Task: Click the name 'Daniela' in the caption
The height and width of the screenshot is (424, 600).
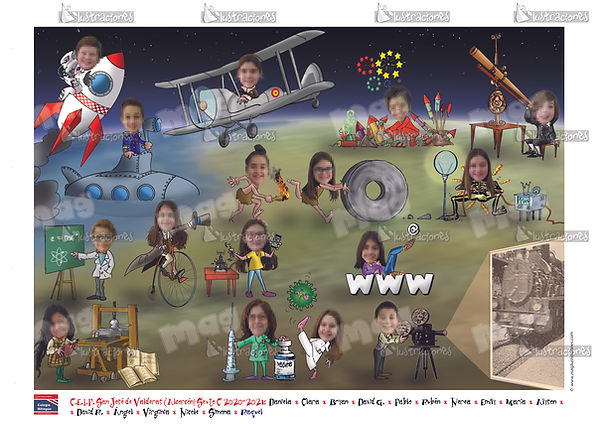Action: 280,402
